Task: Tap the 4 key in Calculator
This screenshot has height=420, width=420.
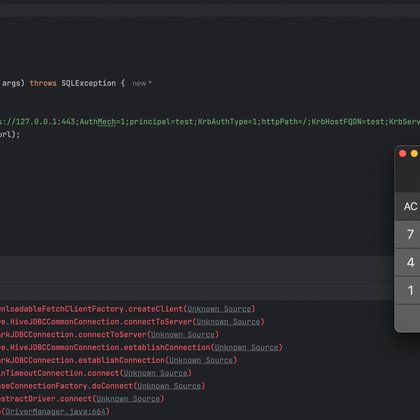Action: click(409, 262)
